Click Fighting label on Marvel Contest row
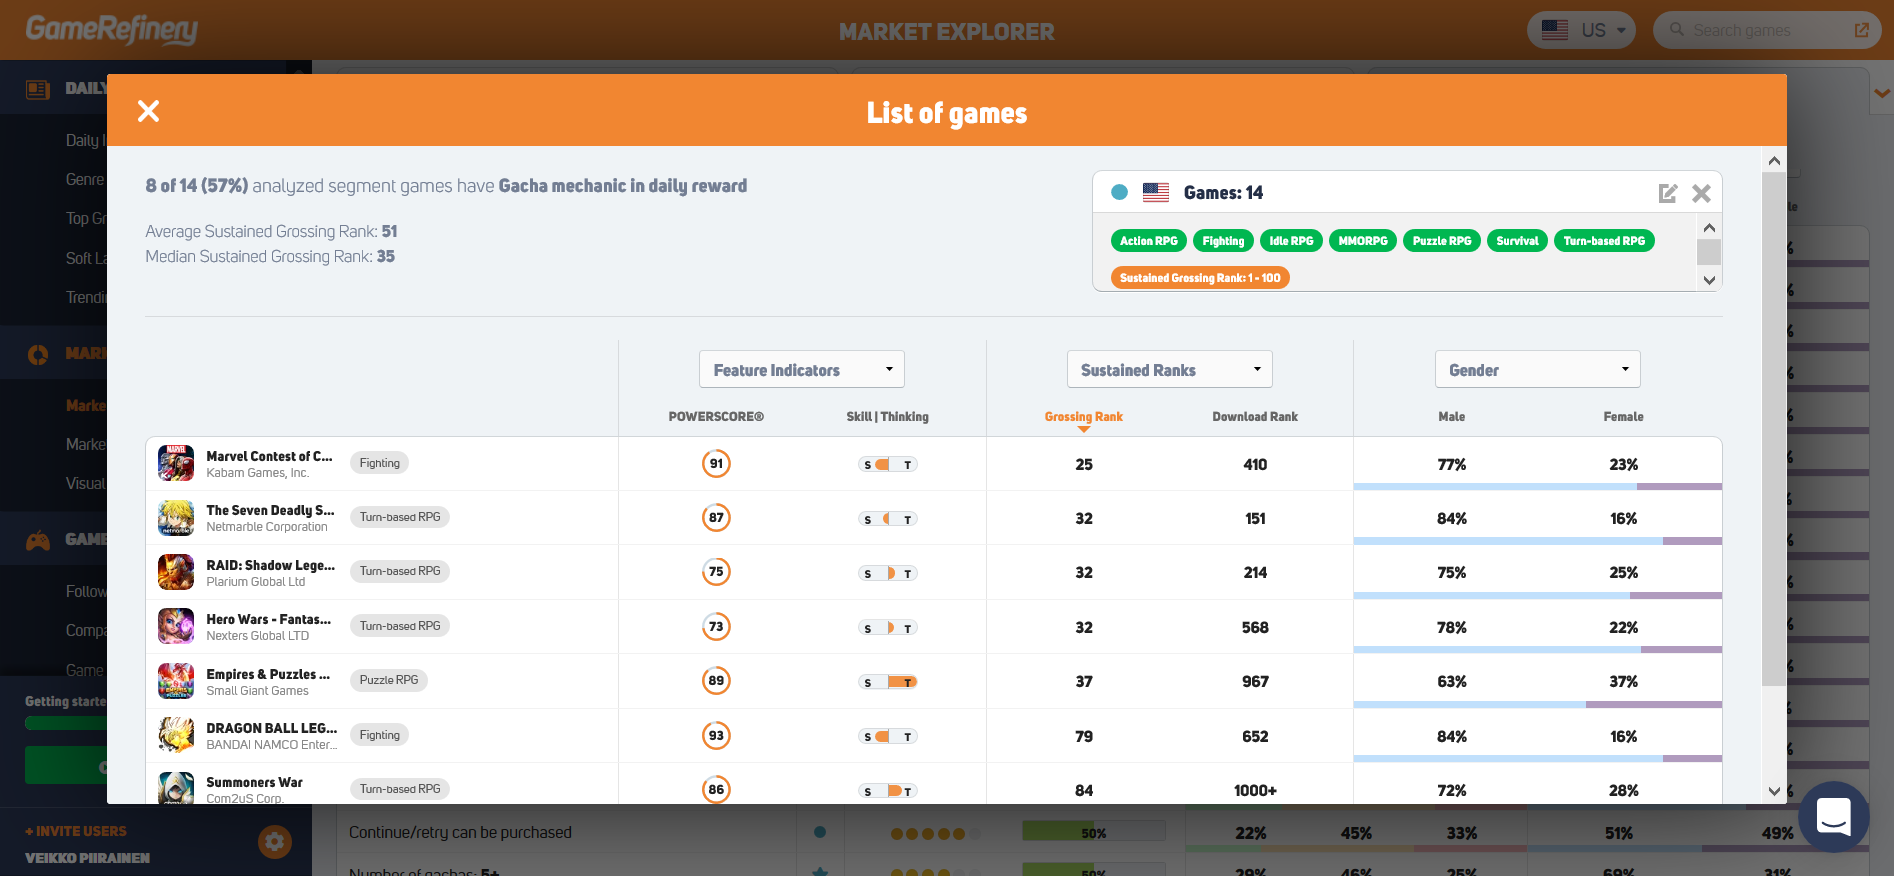The width and height of the screenshot is (1894, 876). click(x=380, y=463)
